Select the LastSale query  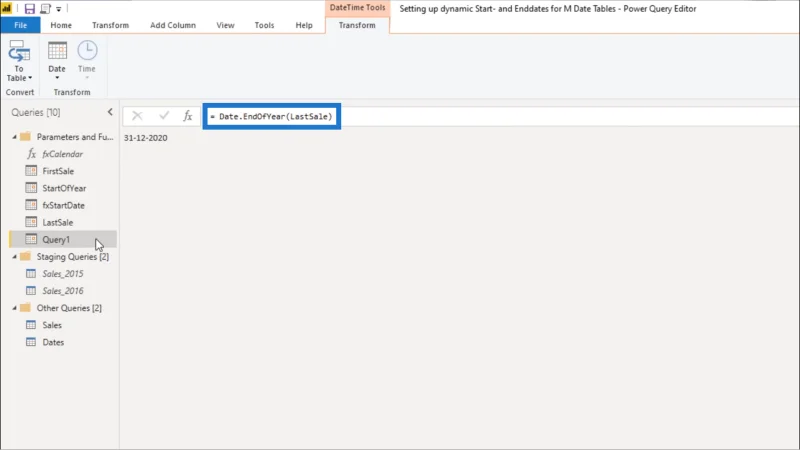click(58, 222)
